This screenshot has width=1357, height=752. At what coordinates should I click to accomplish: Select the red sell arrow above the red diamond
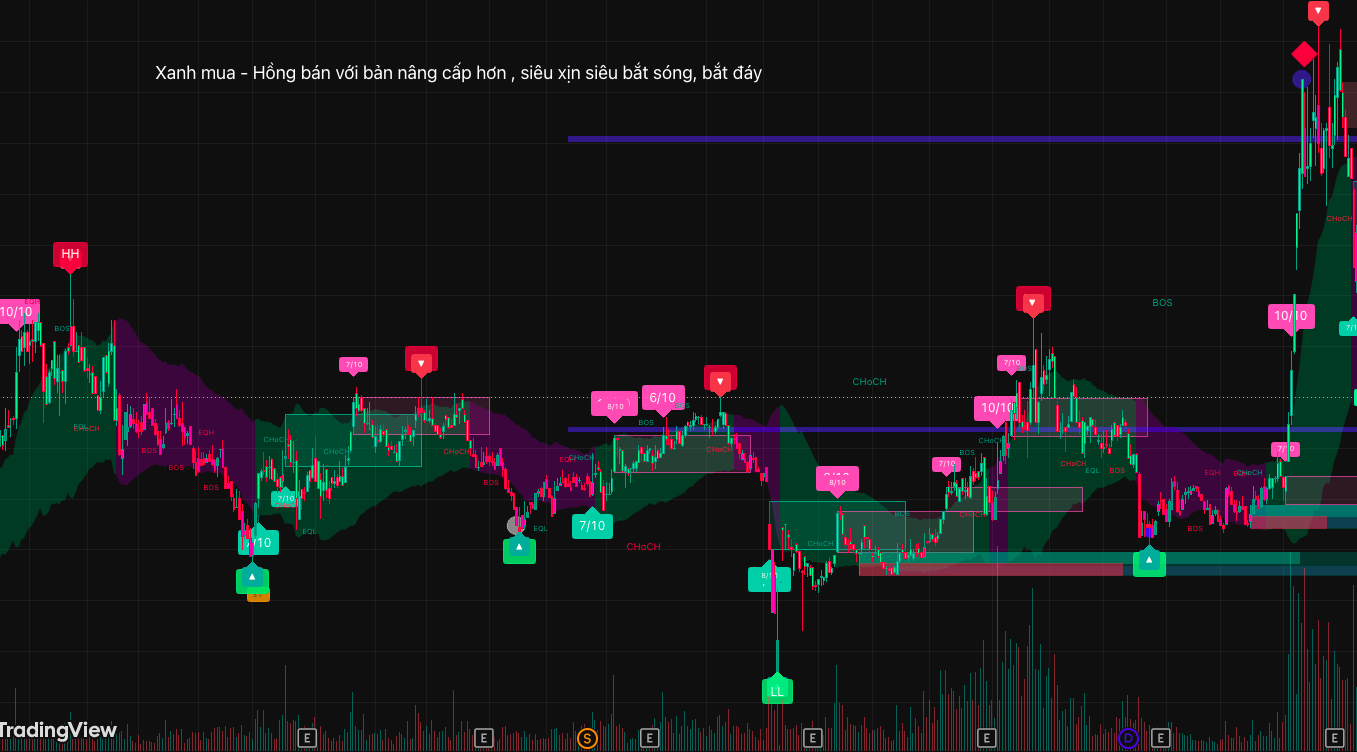tap(1318, 12)
